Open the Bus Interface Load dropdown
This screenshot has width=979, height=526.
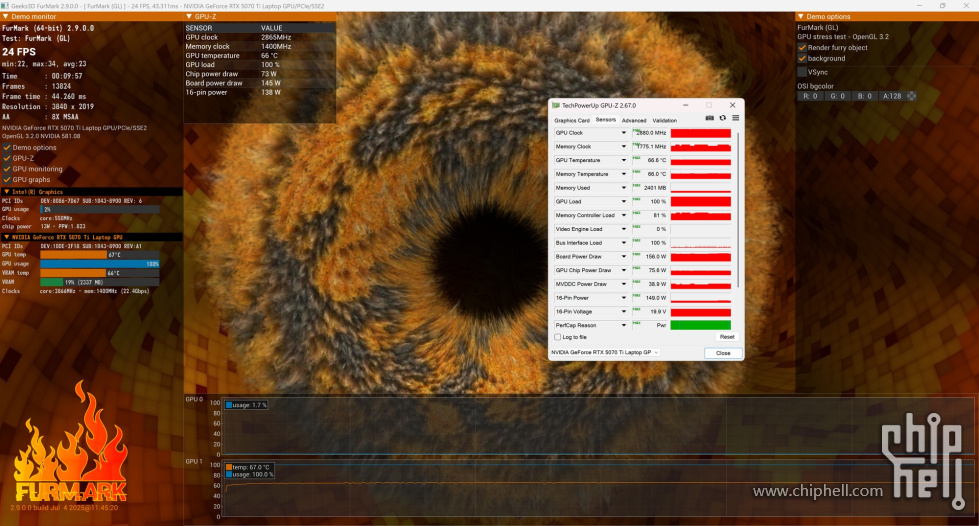(x=623, y=243)
